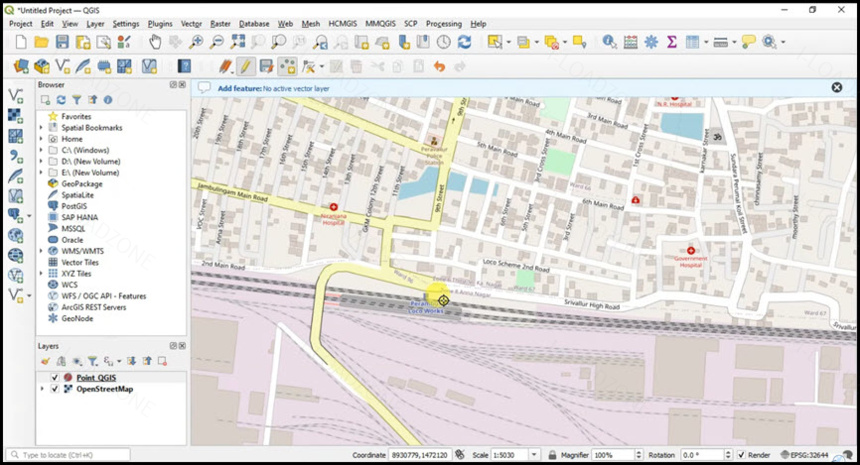Click the EPSG:32644 CRS button
Image resolution: width=860 pixels, height=465 pixels.
coord(805,455)
